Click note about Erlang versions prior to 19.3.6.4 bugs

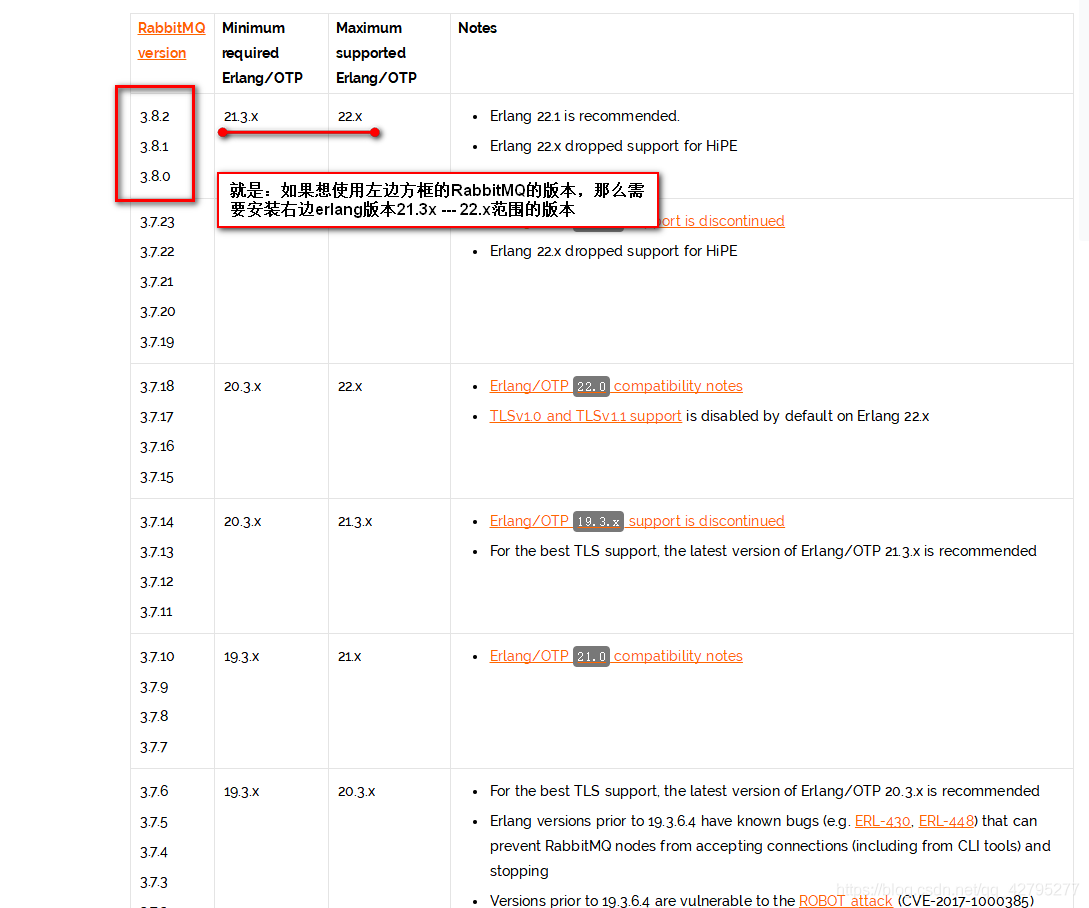[x=770, y=846]
